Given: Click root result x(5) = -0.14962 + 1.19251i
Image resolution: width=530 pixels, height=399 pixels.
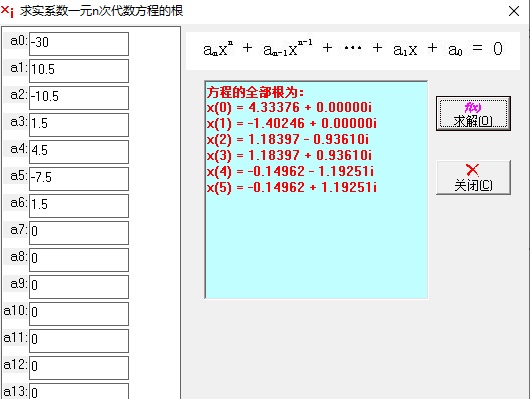Looking at the screenshot, I should [x=292, y=187].
